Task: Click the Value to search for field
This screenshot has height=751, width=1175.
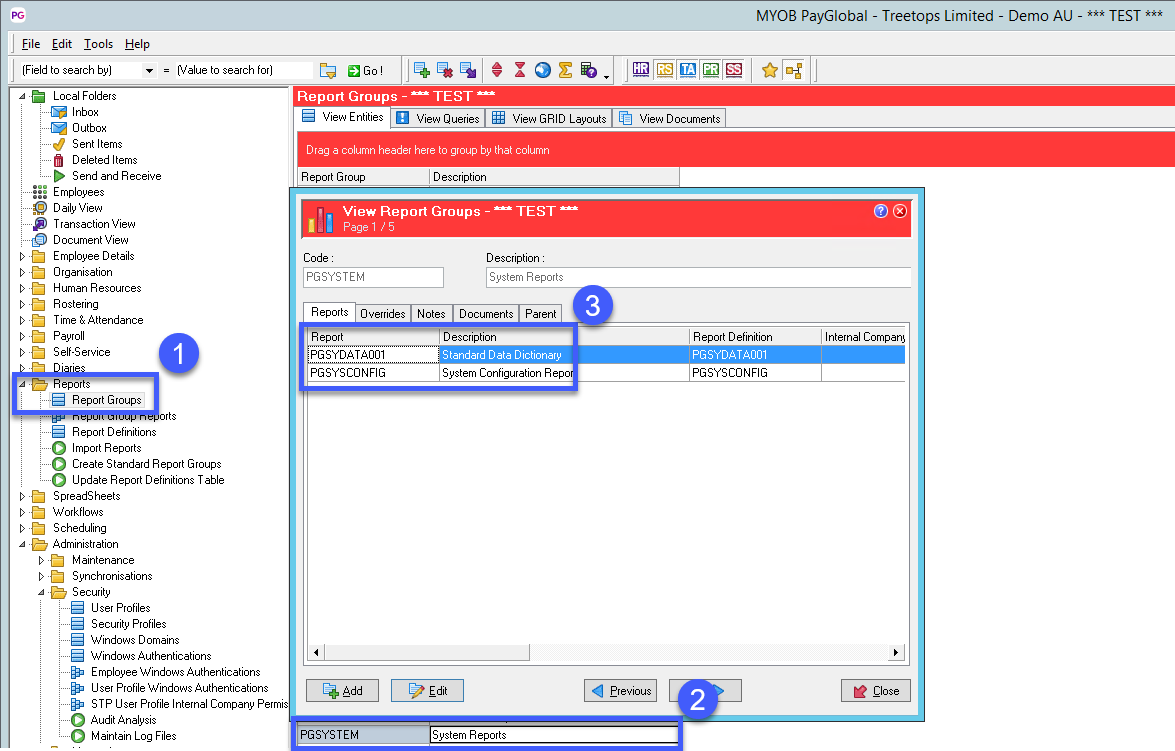Action: (x=243, y=70)
